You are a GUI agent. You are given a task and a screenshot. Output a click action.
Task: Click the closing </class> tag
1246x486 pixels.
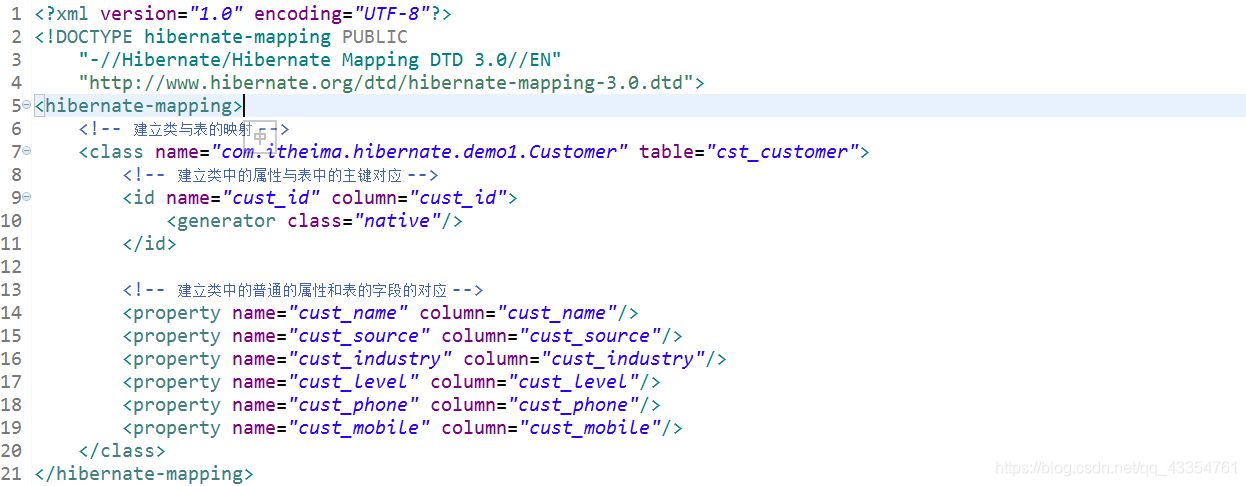pyautogui.click(x=122, y=451)
